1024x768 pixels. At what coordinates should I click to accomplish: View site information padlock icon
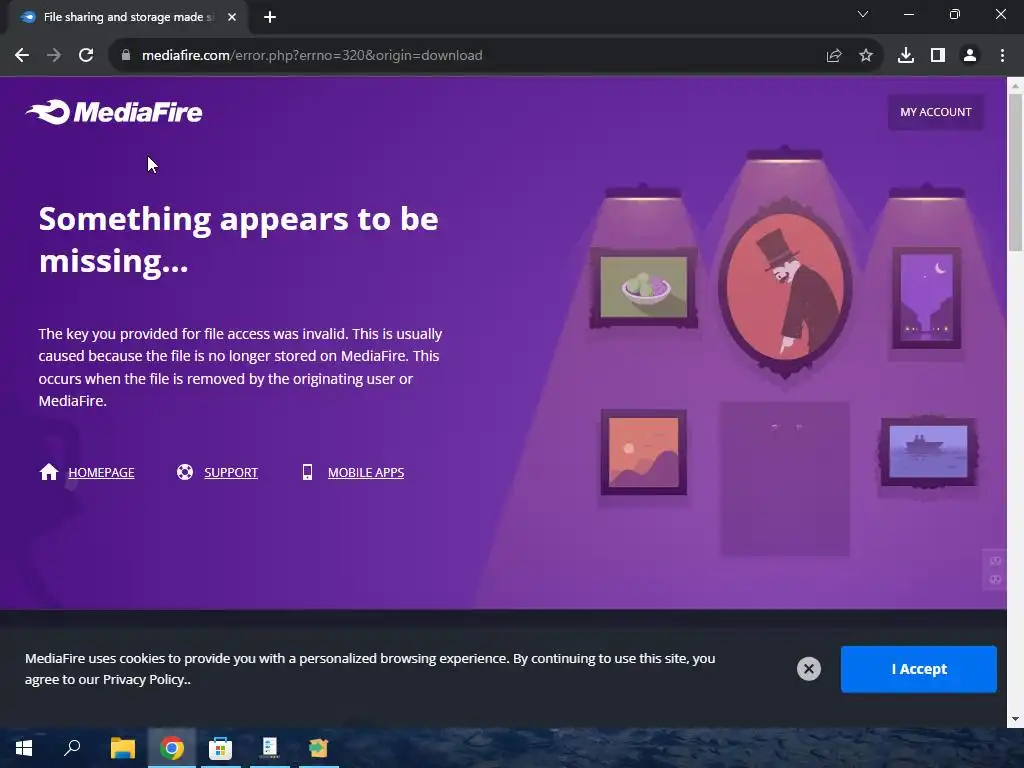(126, 56)
